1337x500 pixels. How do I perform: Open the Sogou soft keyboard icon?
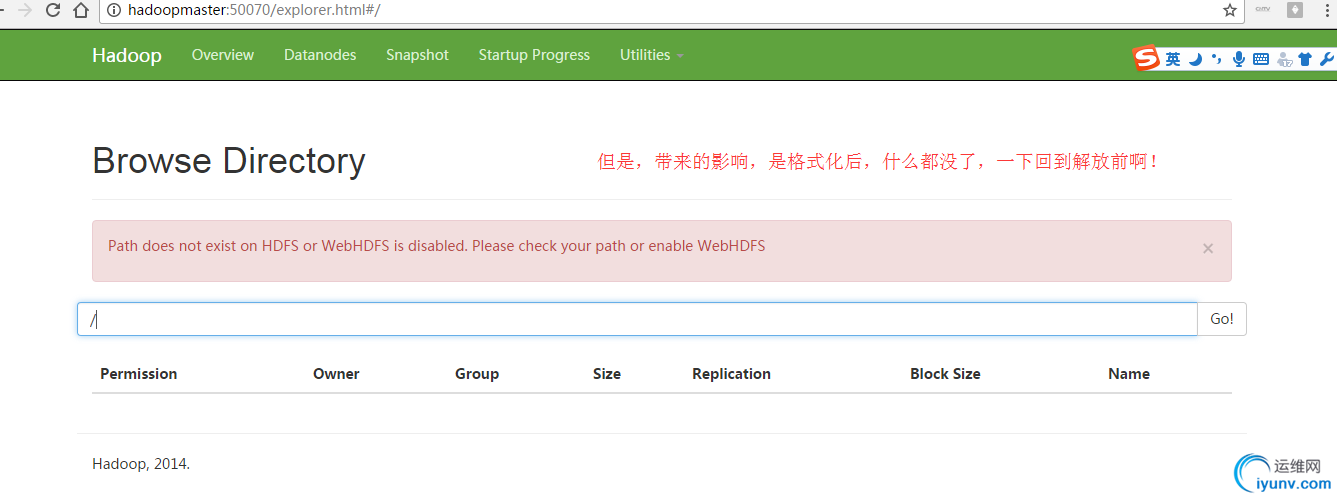(x=1261, y=59)
